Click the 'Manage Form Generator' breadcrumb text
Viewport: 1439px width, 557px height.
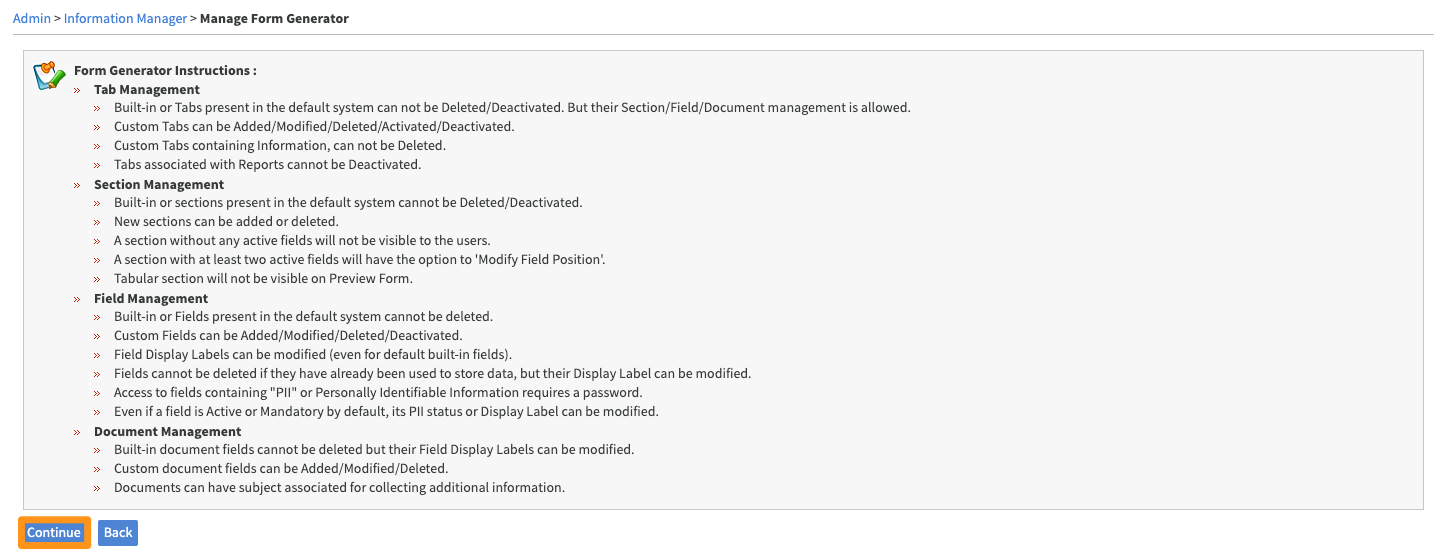coord(274,18)
